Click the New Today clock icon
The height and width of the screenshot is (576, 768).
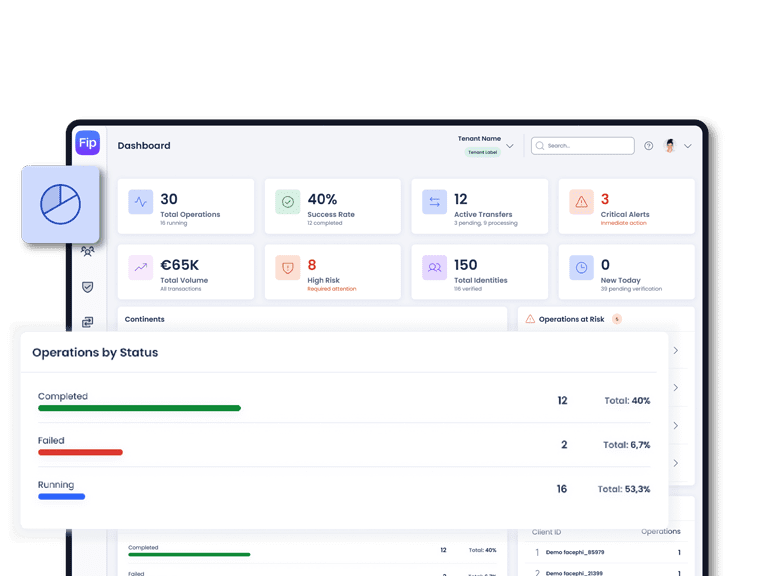581,267
